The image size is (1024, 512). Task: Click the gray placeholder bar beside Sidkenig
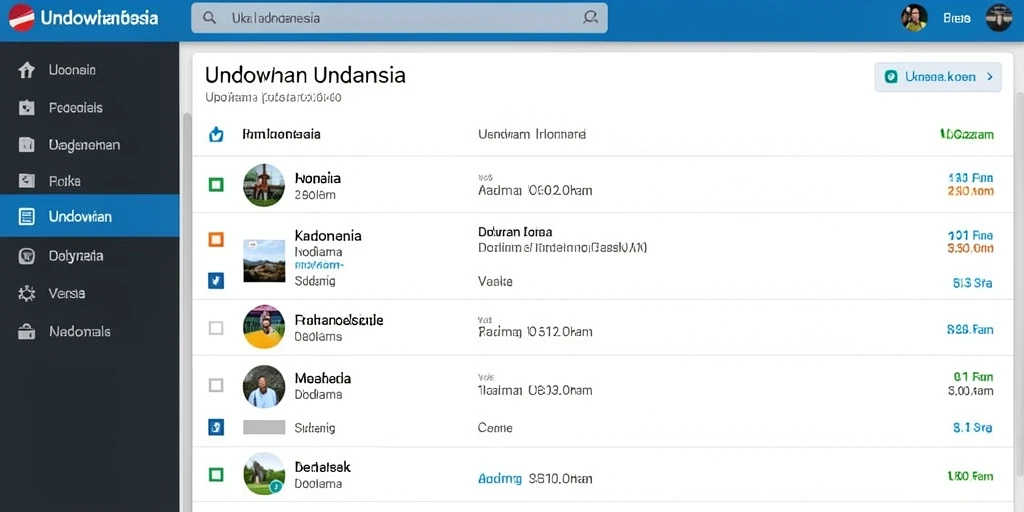[x=264, y=428]
